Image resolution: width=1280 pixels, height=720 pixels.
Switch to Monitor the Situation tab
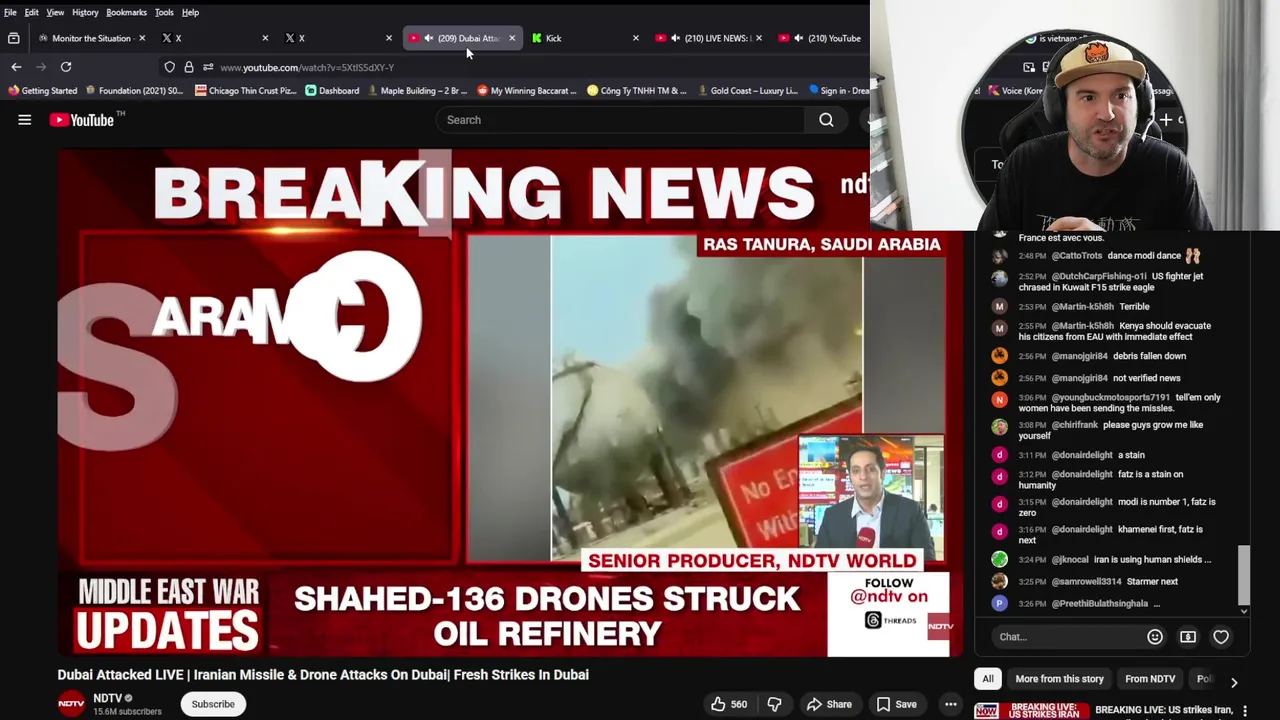click(91, 38)
